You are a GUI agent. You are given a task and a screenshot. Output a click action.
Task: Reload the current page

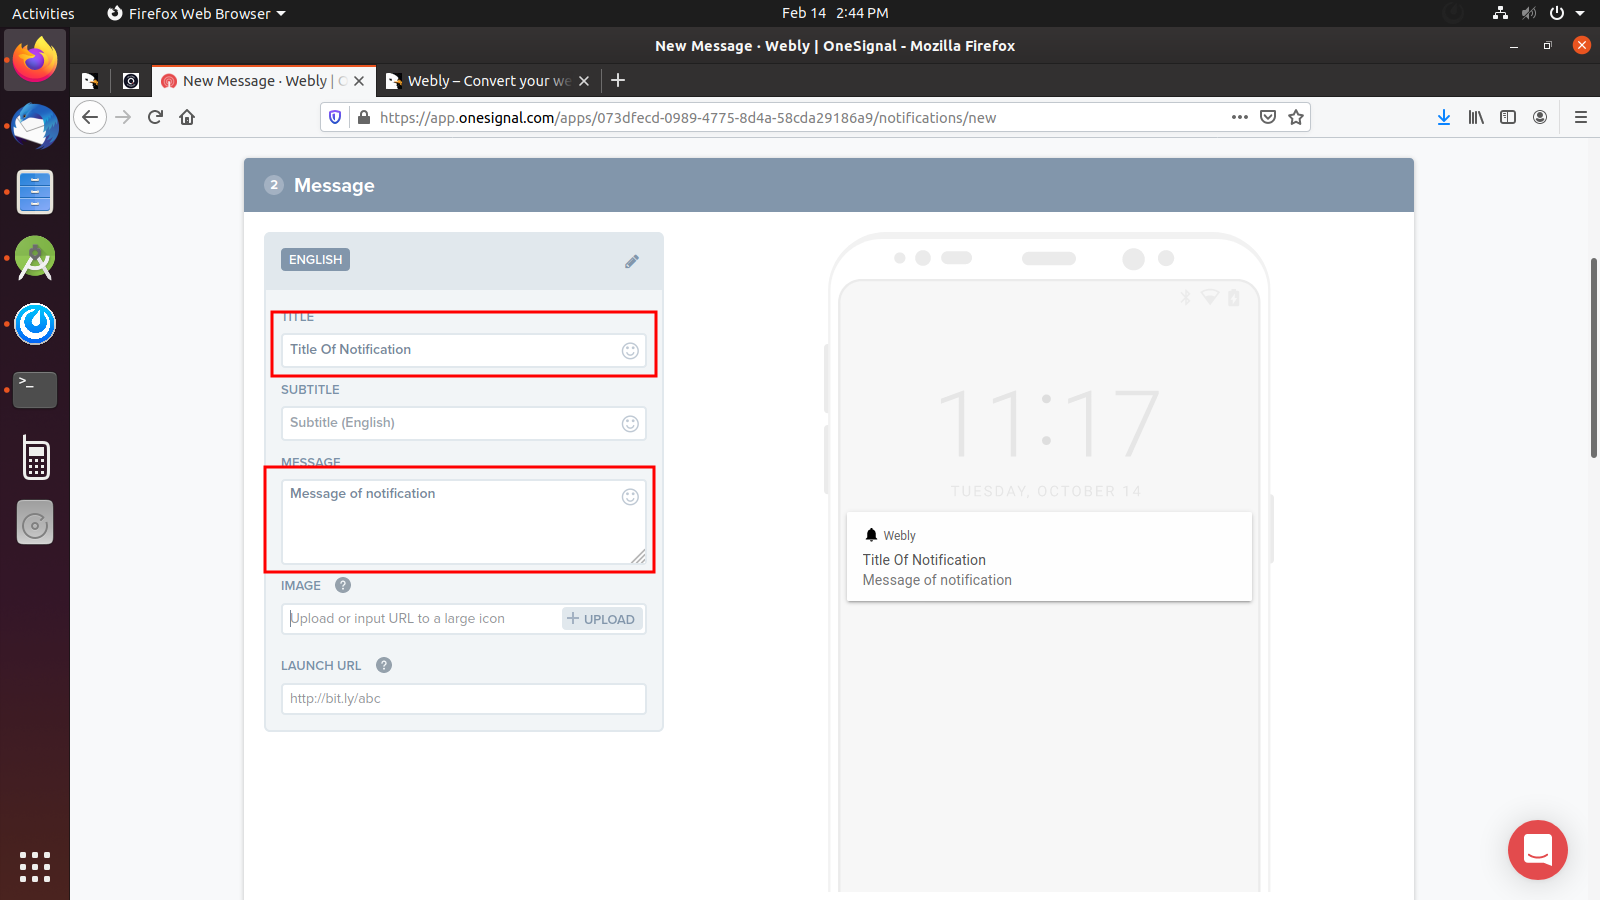pos(155,117)
